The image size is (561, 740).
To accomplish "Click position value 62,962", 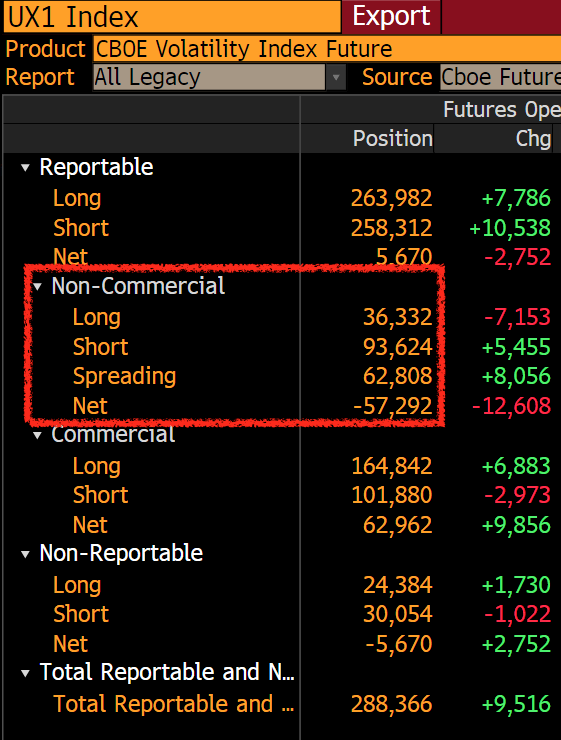I will click(x=398, y=525).
